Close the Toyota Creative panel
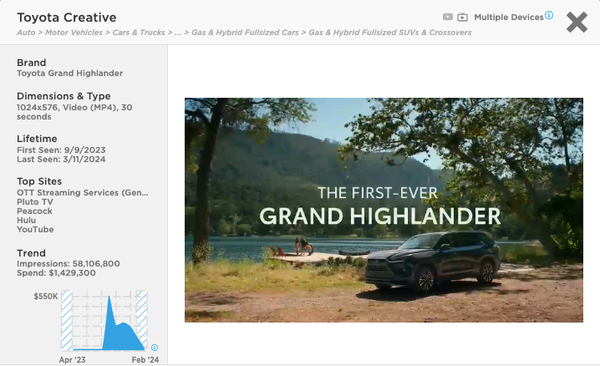The height and width of the screenshot is (366, 600). [x=577, y=22]
